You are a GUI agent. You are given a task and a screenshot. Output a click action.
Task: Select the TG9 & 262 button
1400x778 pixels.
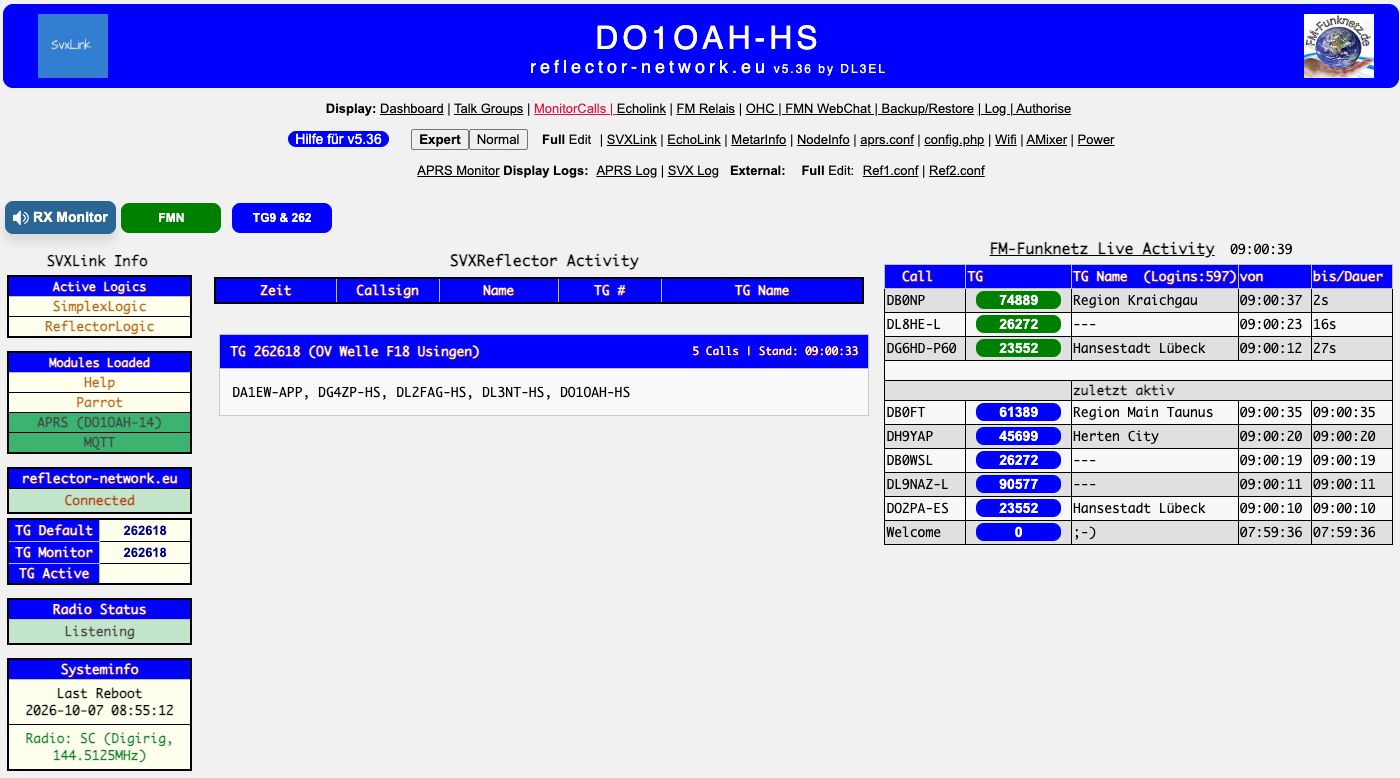(x=282, y=218)
